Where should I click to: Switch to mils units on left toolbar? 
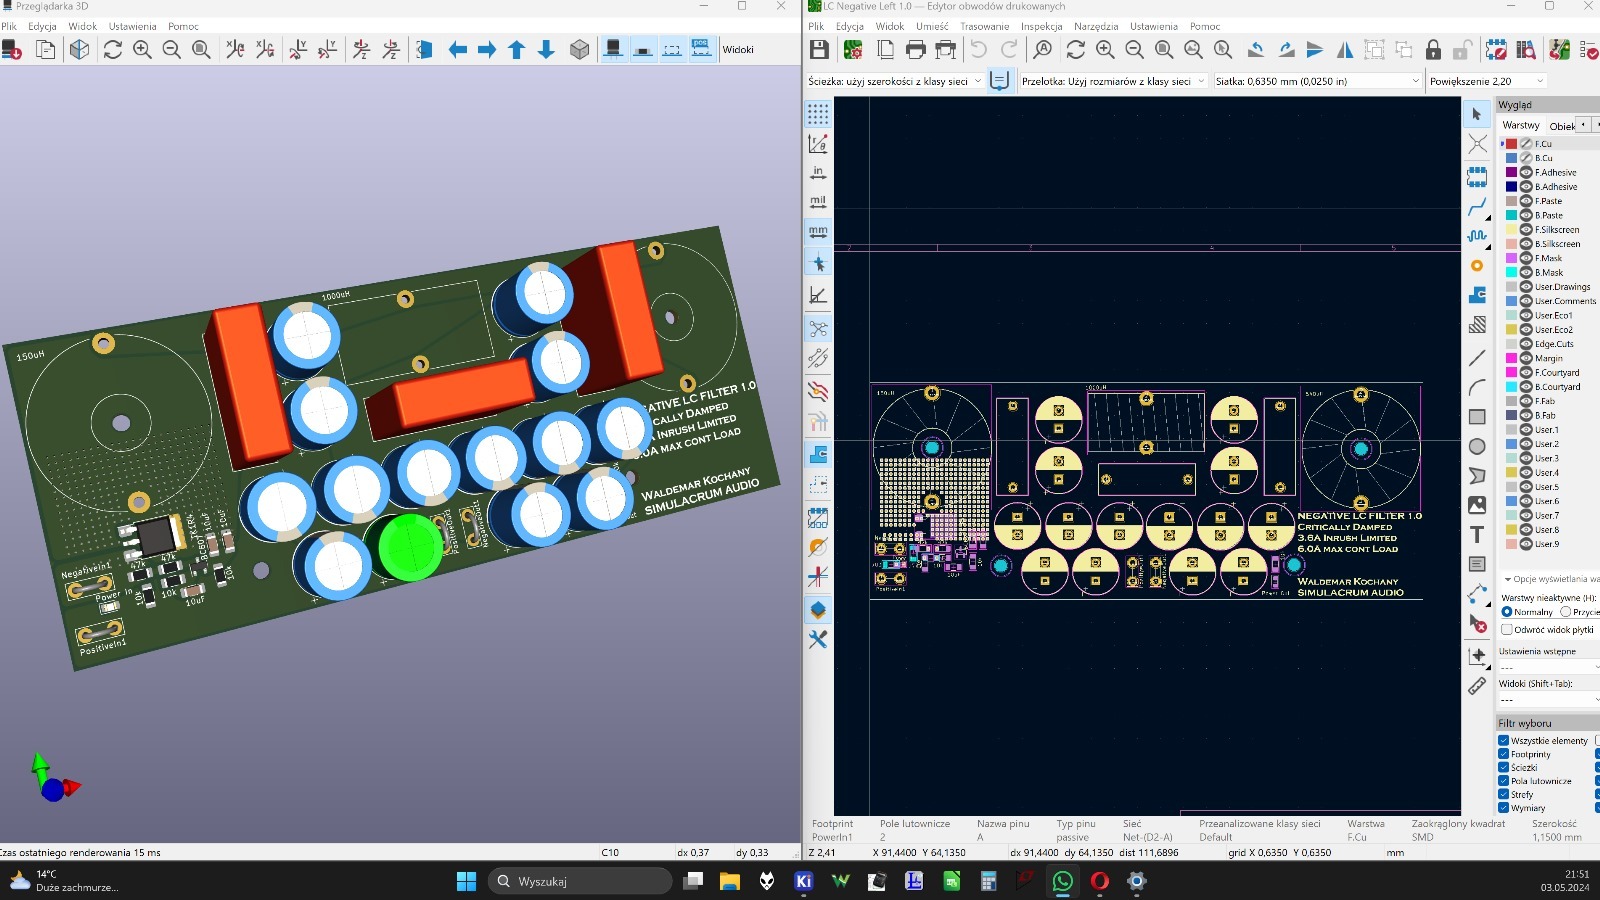coord(818,202)
